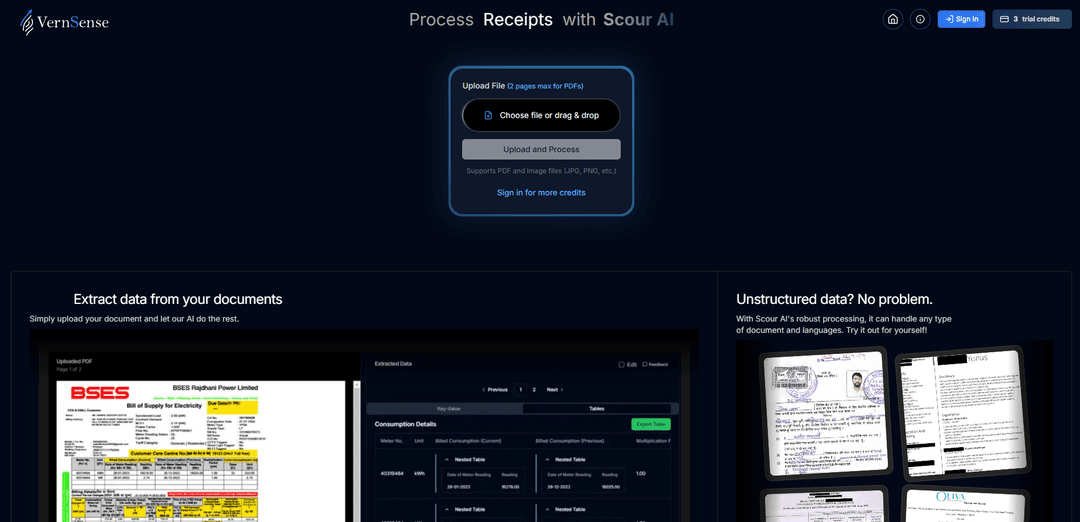Click the credit card icon beside trial credits
1080x522 pixels.
click(1004, 19)
